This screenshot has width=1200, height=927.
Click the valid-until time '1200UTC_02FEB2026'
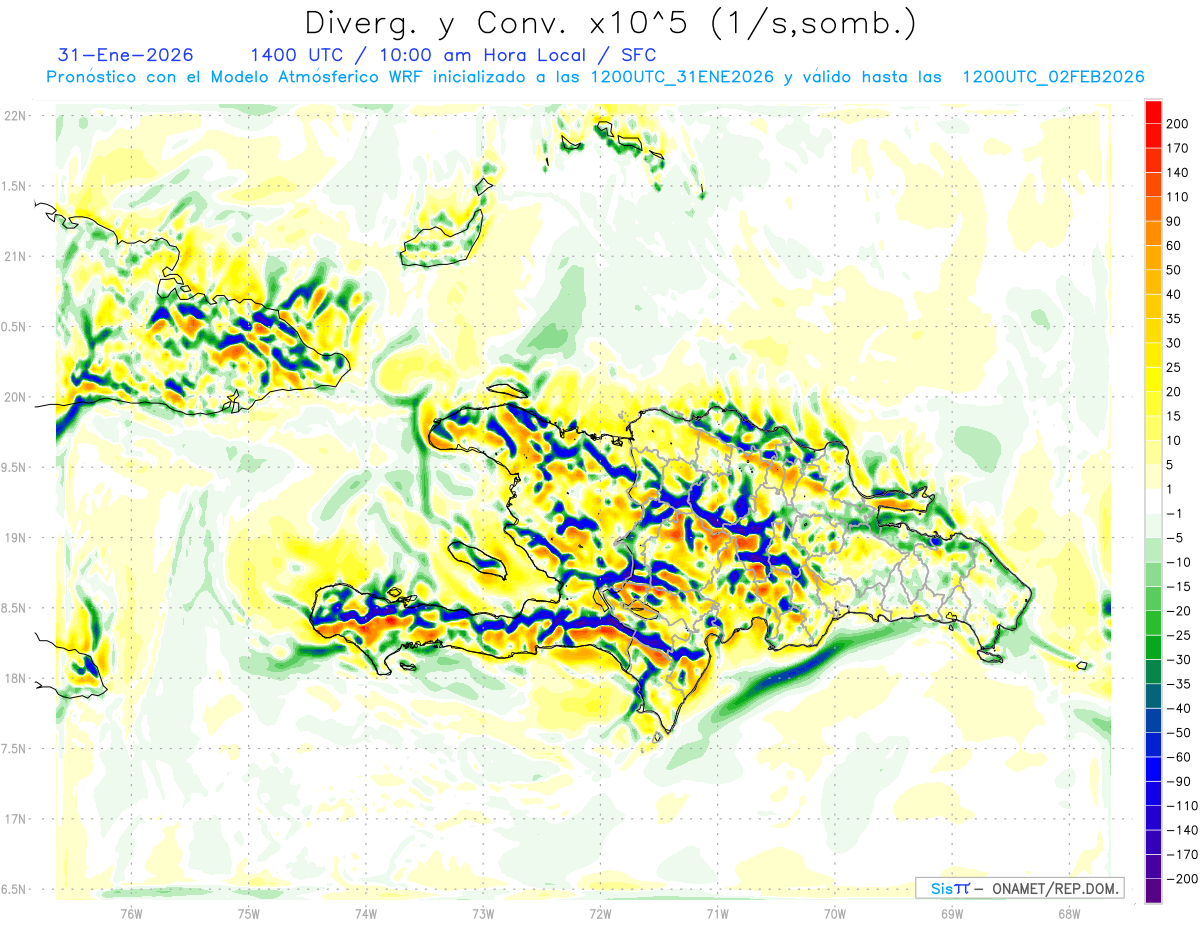tap(1053, 76)
